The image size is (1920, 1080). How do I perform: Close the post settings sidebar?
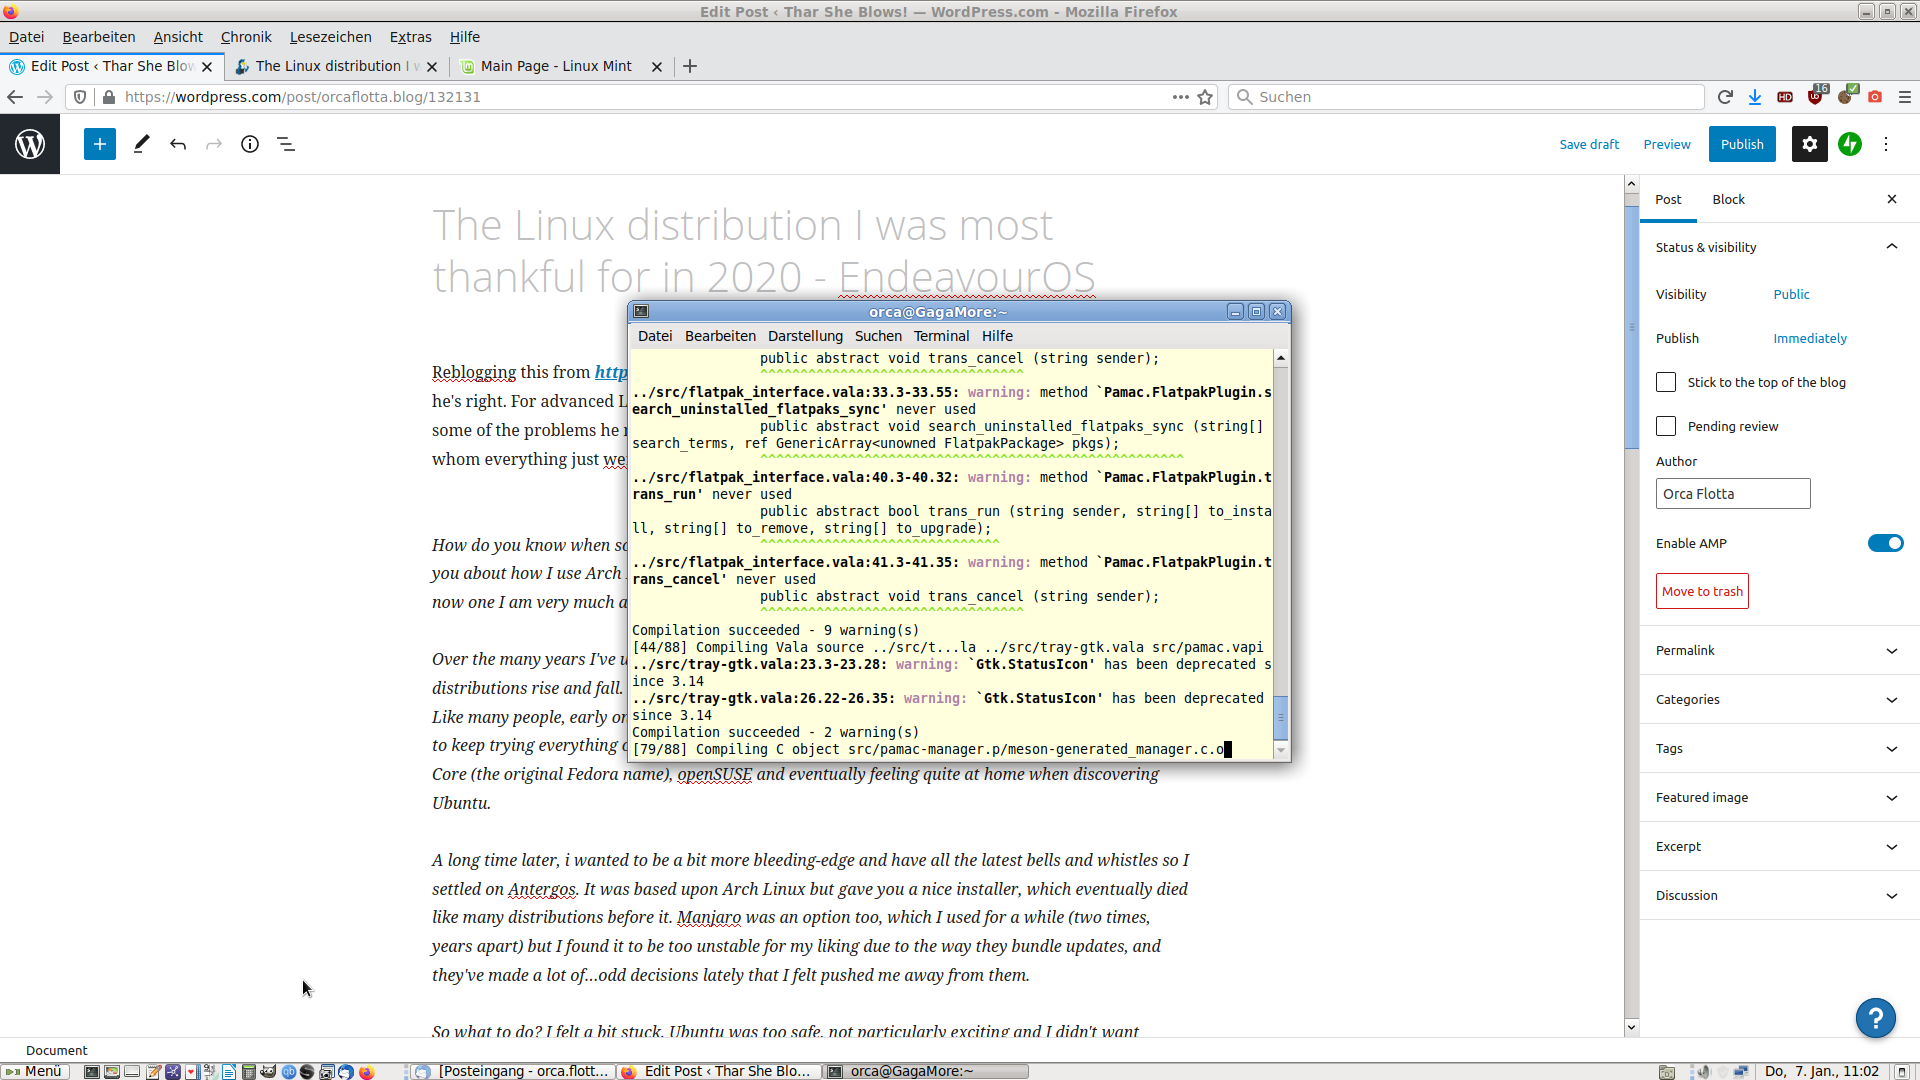pos(1892,199)
